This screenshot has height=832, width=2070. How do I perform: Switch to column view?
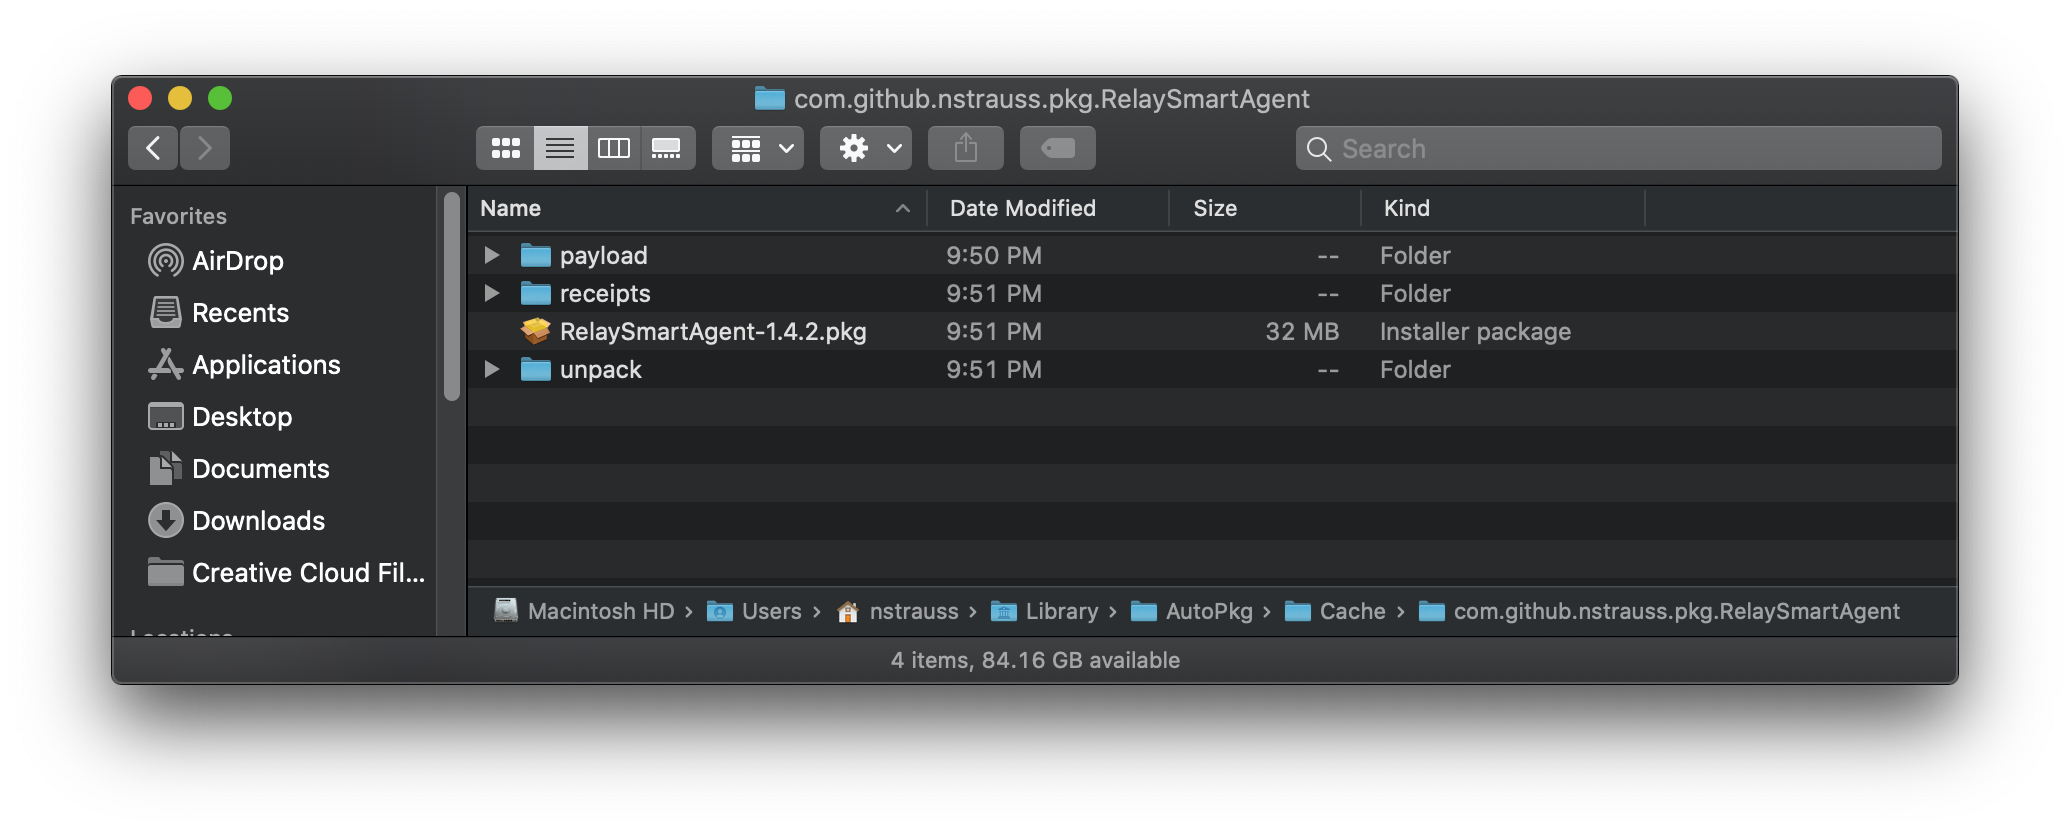(x=613, y=149)
